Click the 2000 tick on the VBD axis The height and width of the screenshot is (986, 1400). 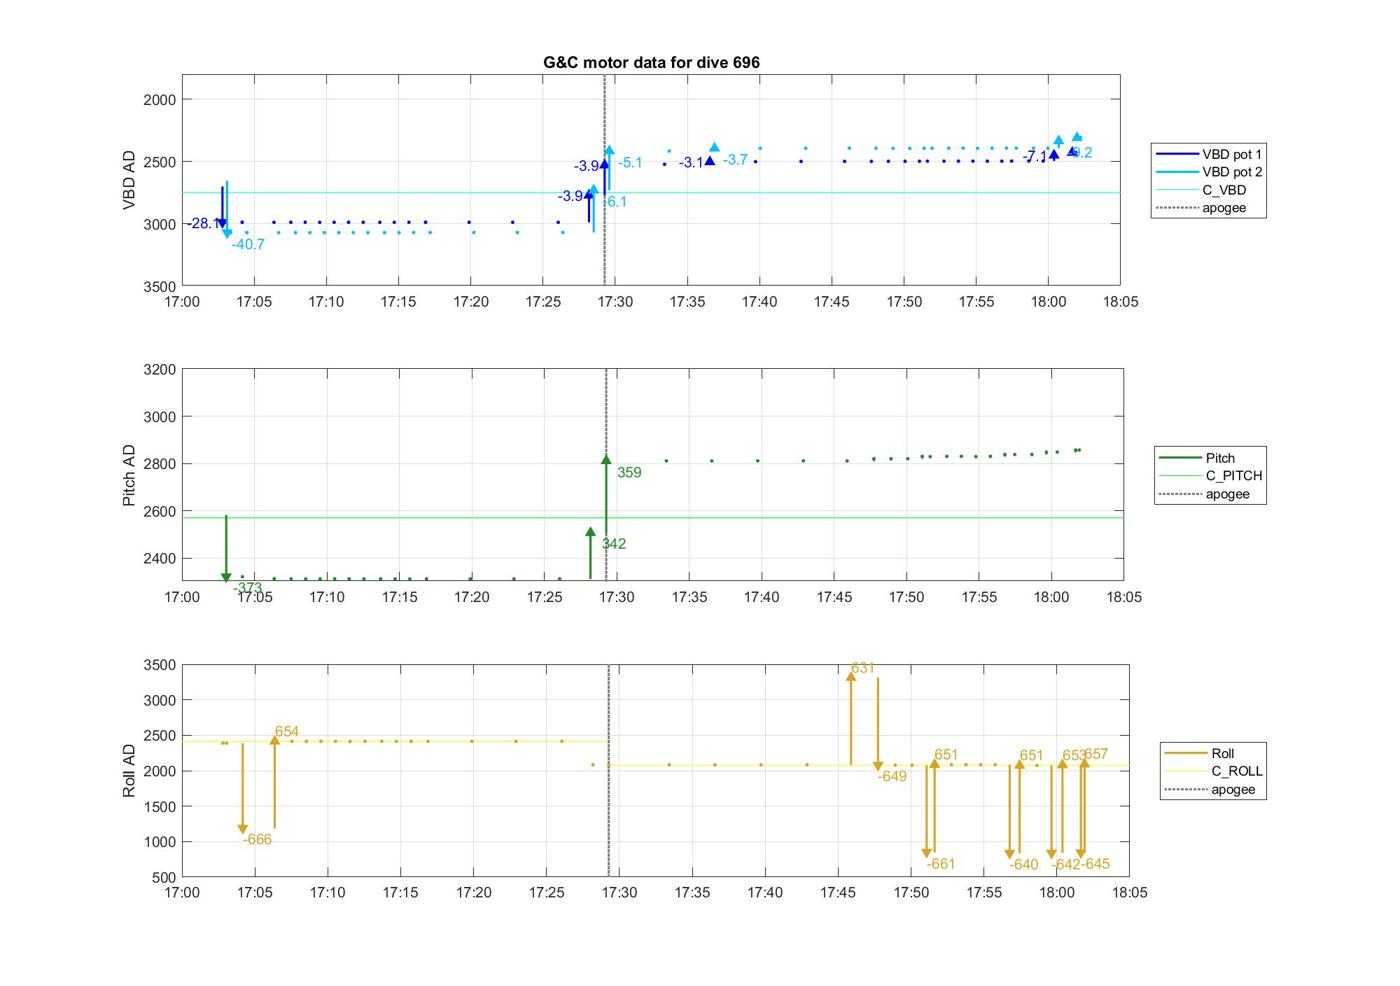click(160, 99)
